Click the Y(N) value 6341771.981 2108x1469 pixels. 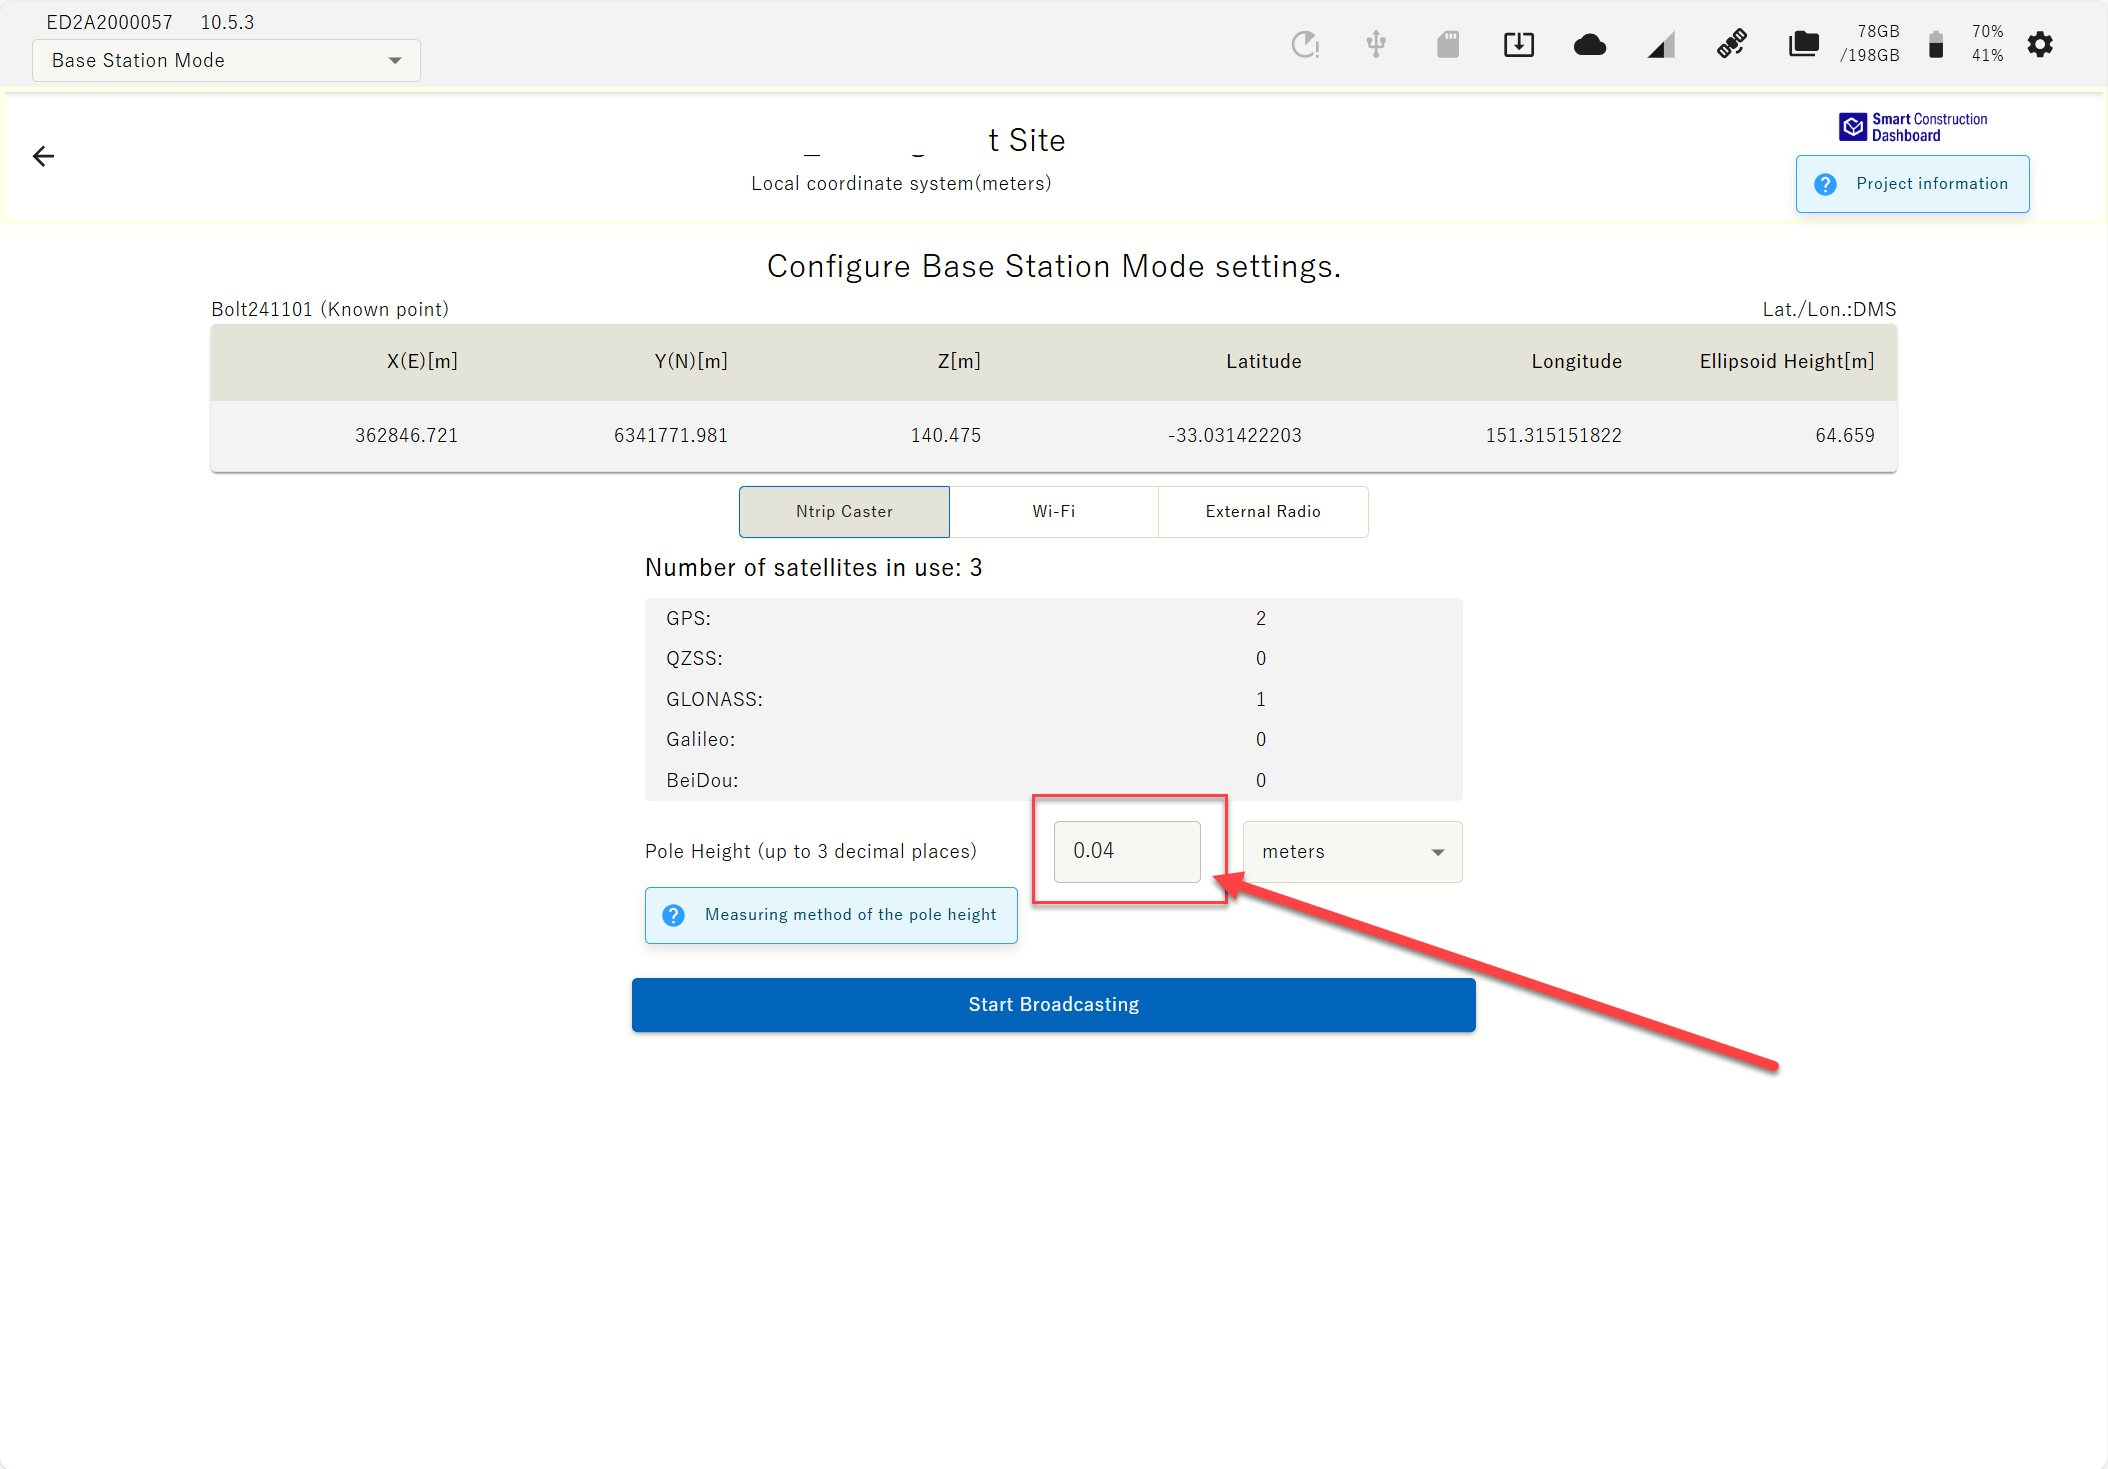pos(670,436)
